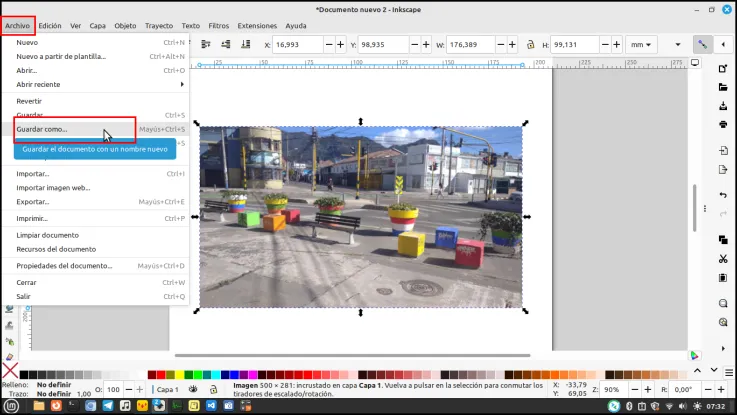Open the mm units dropdown

pos(641,45)
